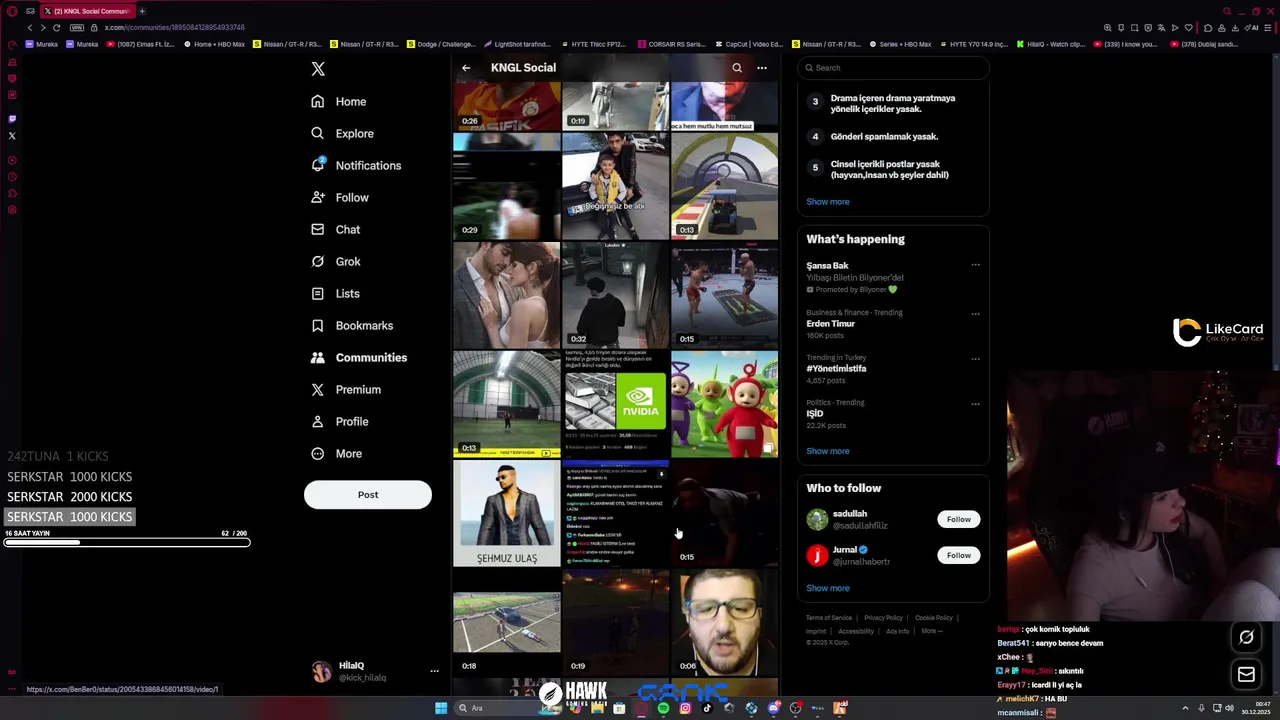Open the sadullah profile avatar
Screen dimensions: 1280x720
817,519
